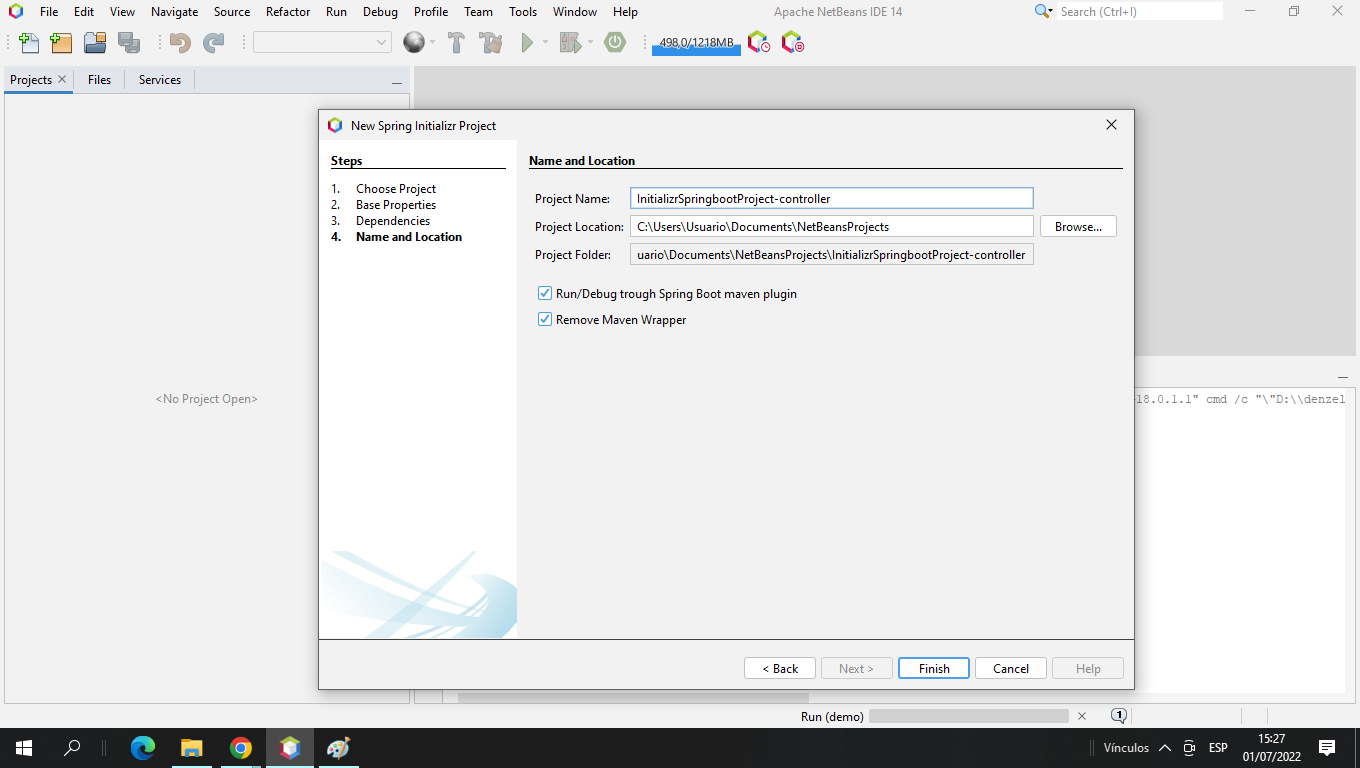Toggle the Remove Maven Wrapper checkbox
This screenshot has height=768, width=1360.
tap(545, 320)
